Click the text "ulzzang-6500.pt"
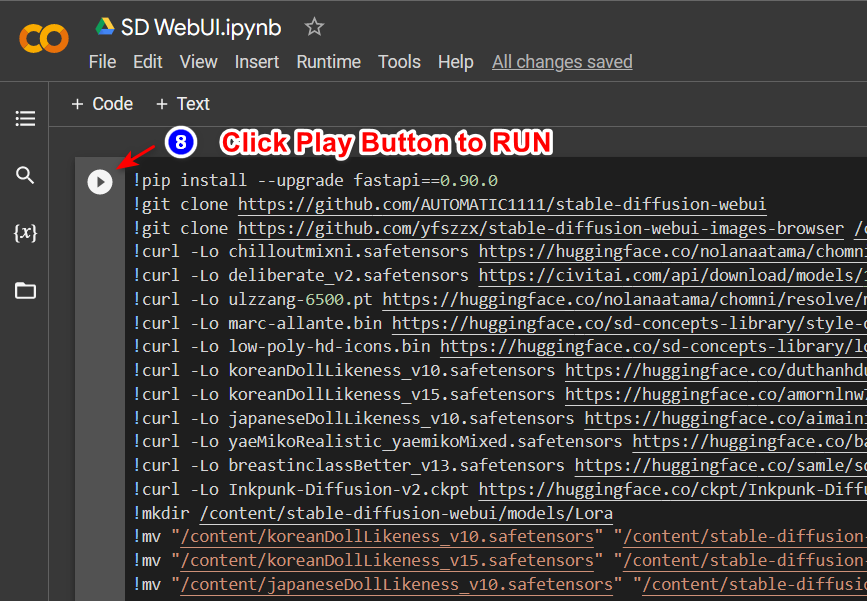 [300, 299]
